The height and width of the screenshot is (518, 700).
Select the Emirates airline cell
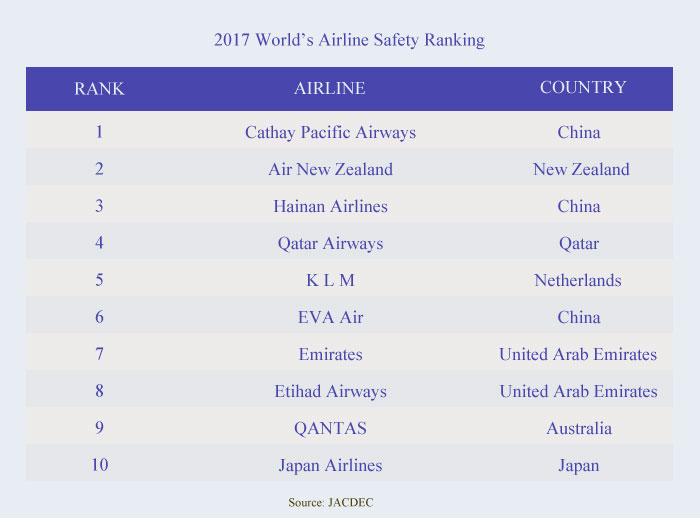(330, 354)
